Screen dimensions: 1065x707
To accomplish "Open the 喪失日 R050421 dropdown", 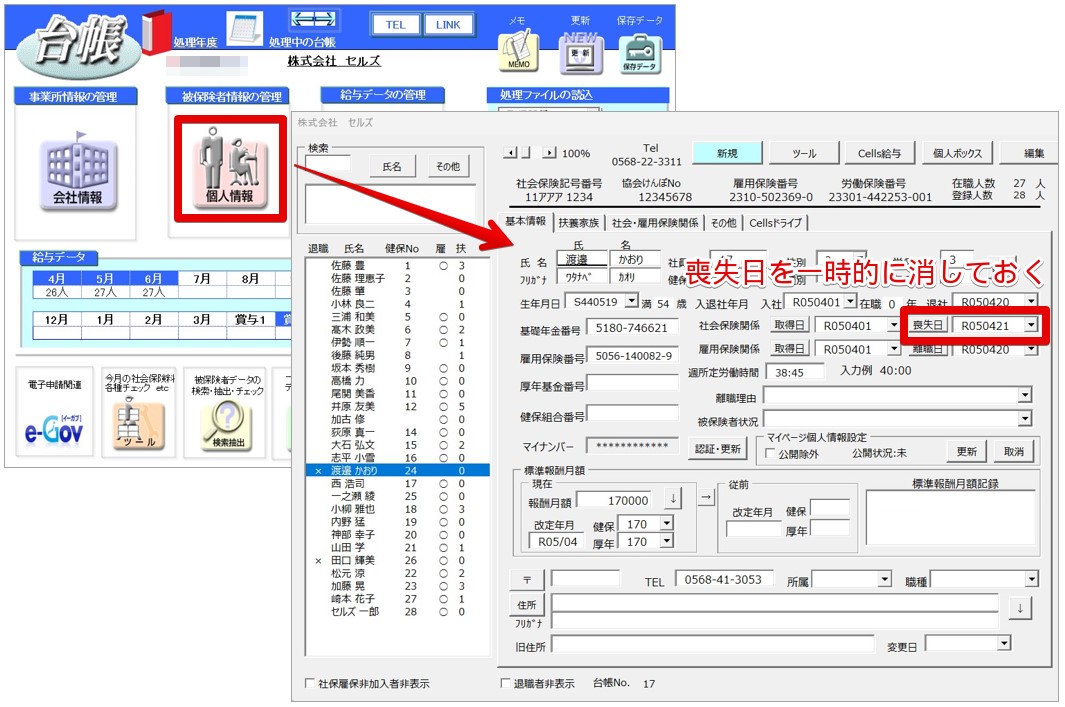I will point(1031,325).
